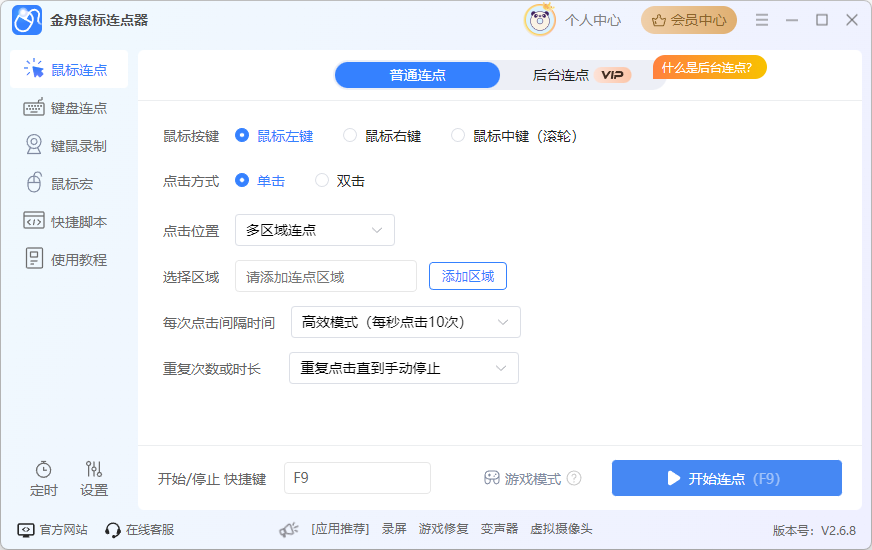
Task: Open the 鼠标宏 mouse macro icon
Action: 34,184
